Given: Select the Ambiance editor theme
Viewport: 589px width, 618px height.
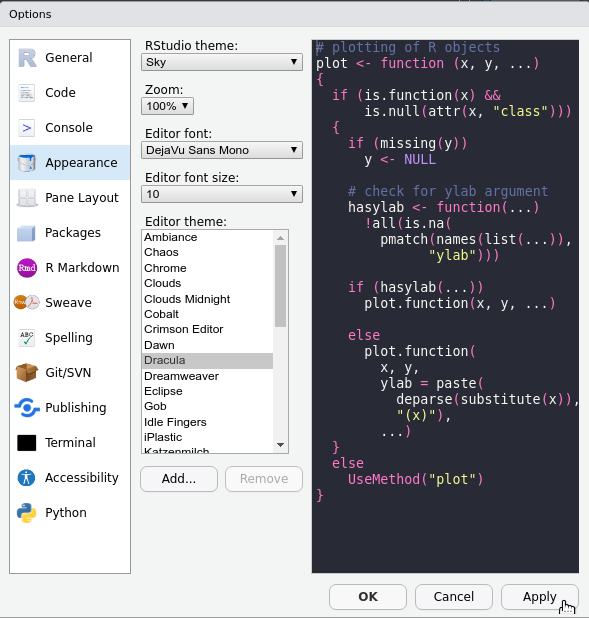Looking at the screenshot, I should coord(207,237).
